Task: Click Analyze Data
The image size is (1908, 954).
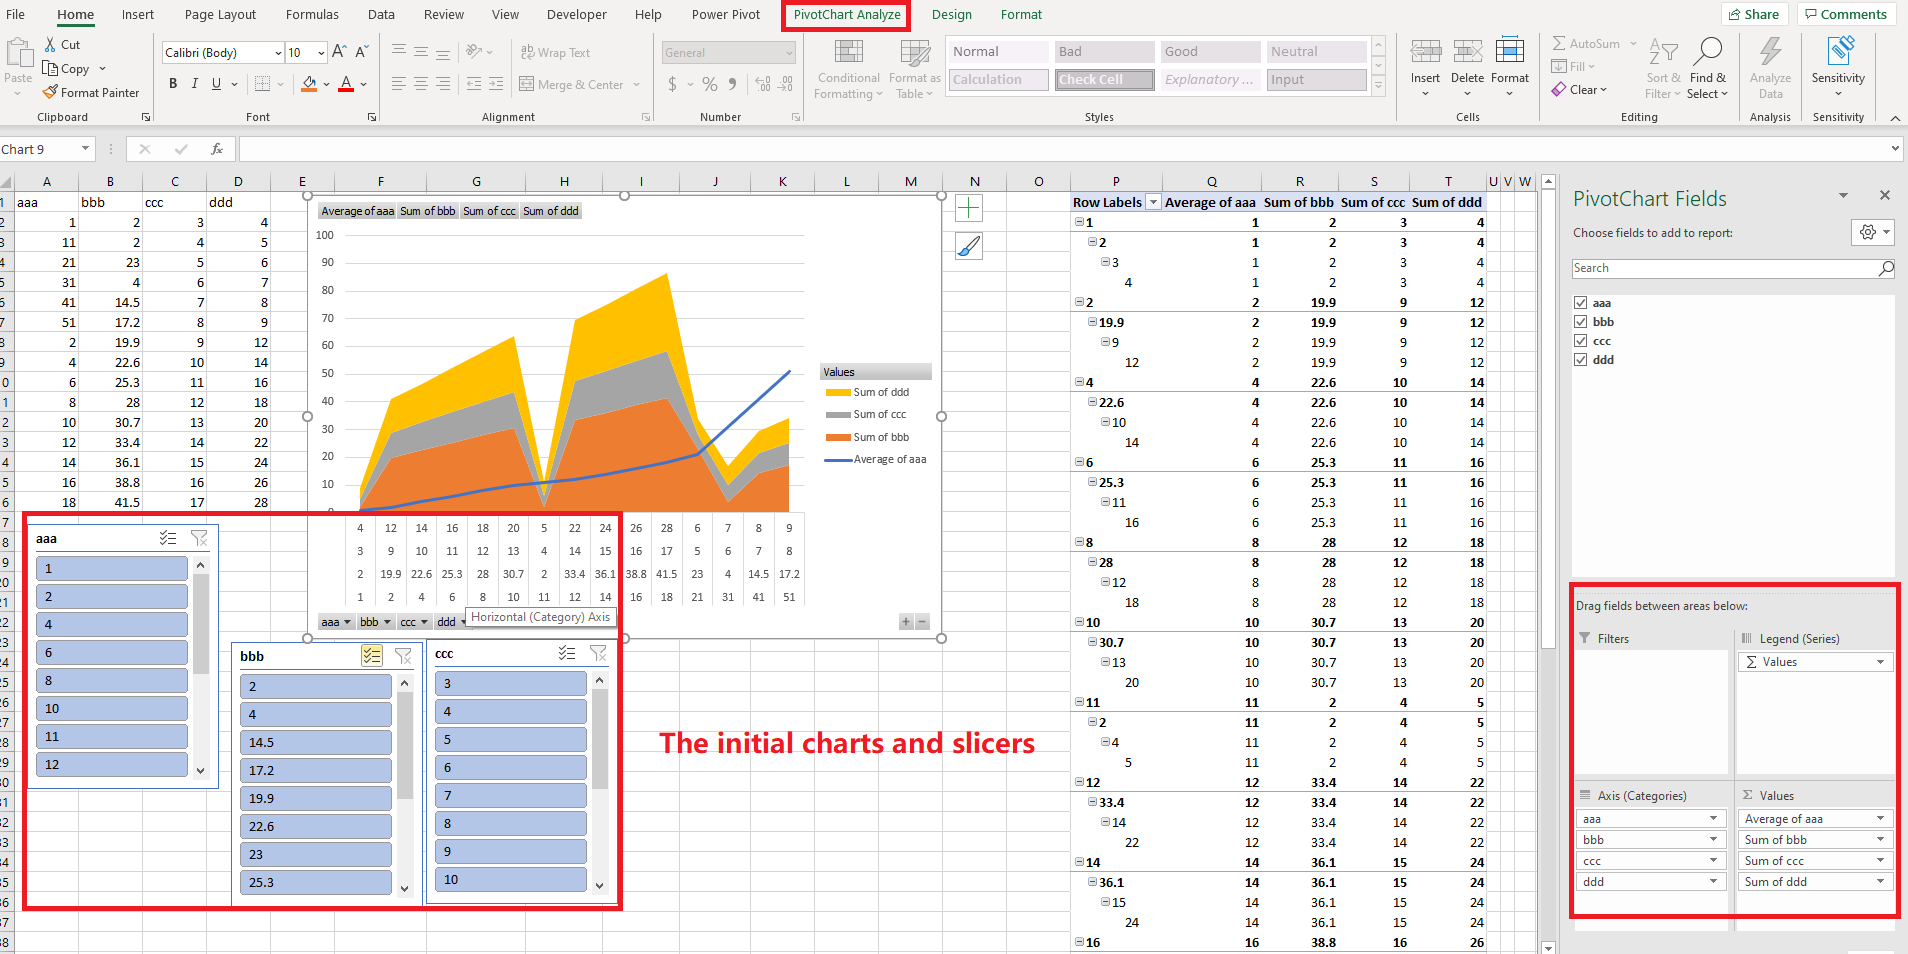Action: pos(1770,69)
